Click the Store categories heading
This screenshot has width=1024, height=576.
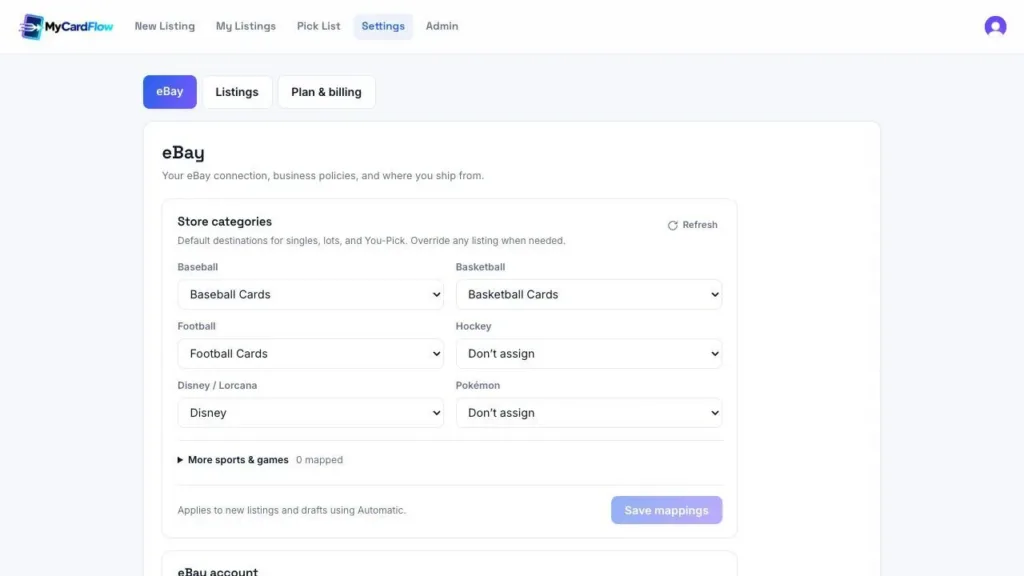225,221
